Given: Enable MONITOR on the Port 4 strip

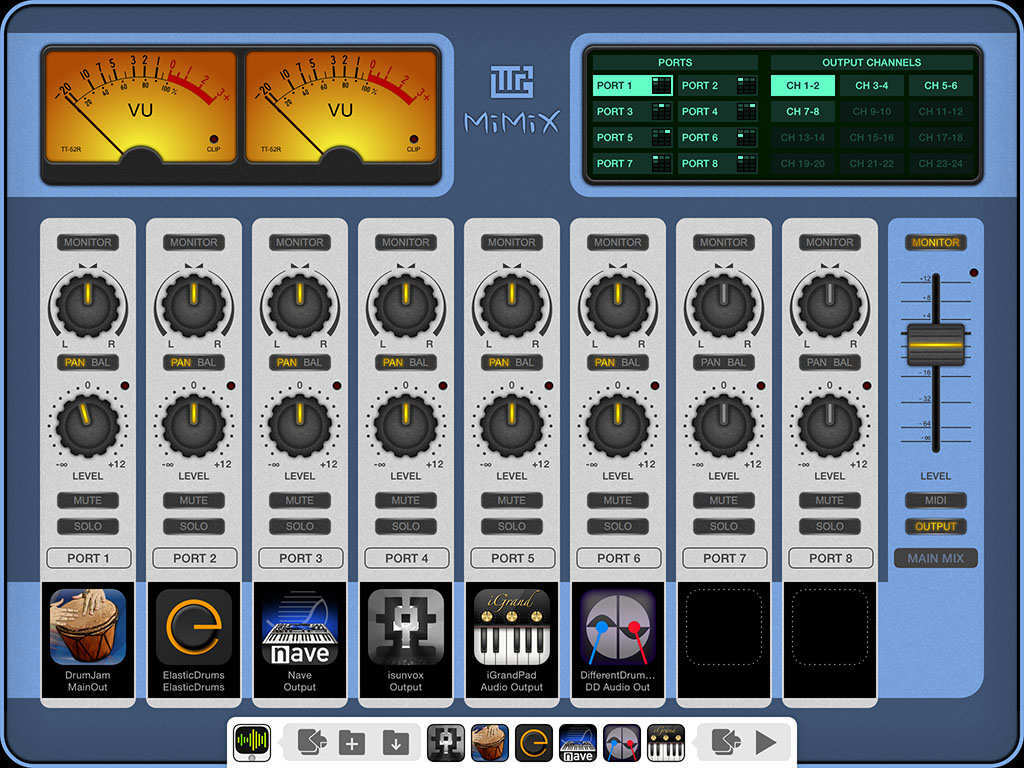Looking at the screenshot, I should click(x=406, y=242).
